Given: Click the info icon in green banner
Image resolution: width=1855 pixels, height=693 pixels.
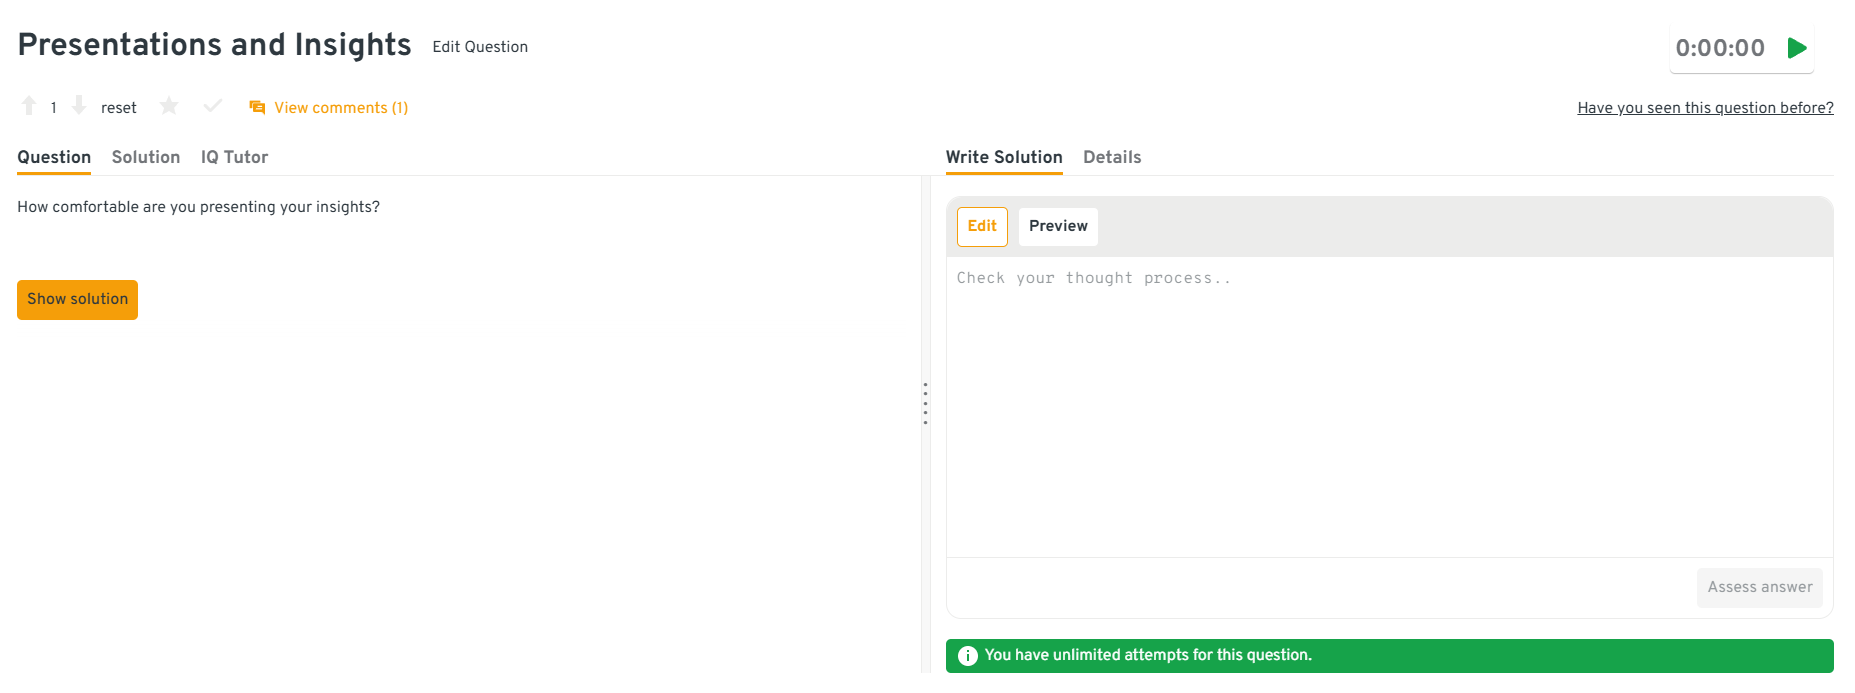Looking at the screenshot, I should coord(967,656).
